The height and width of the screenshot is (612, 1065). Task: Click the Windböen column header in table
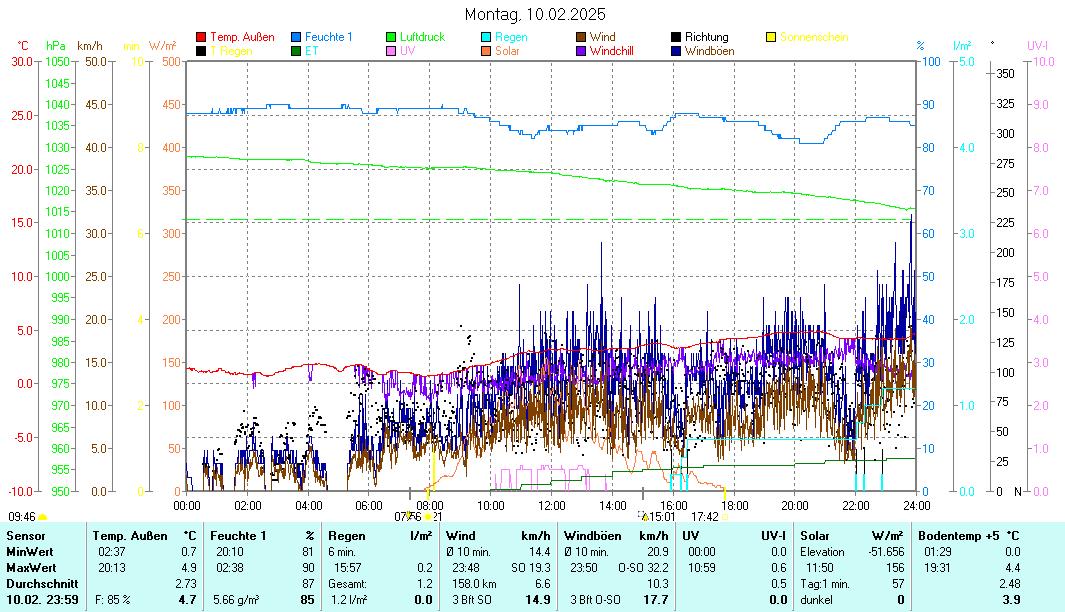(x=594, y=536)
